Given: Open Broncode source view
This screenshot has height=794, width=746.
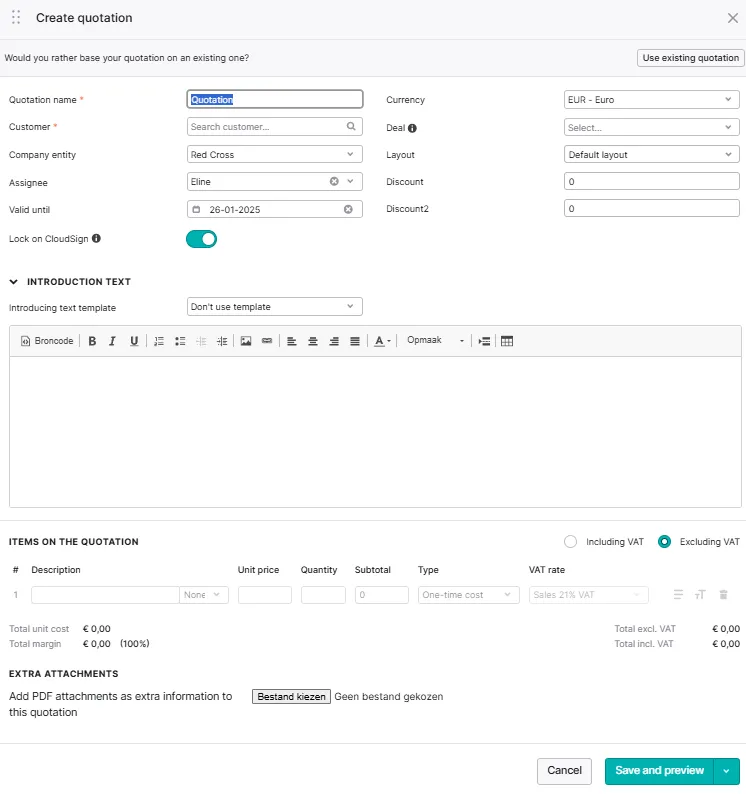Looking at the screenshot, I should (x=47, y=341).
